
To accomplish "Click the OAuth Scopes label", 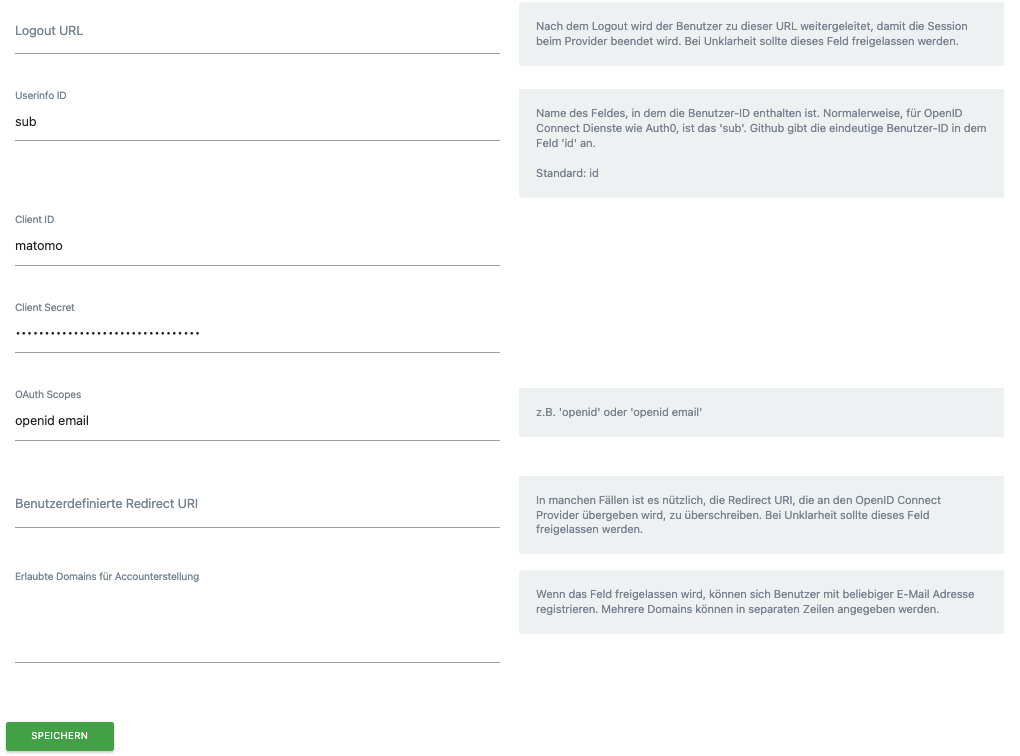I will tap(48, 394).
